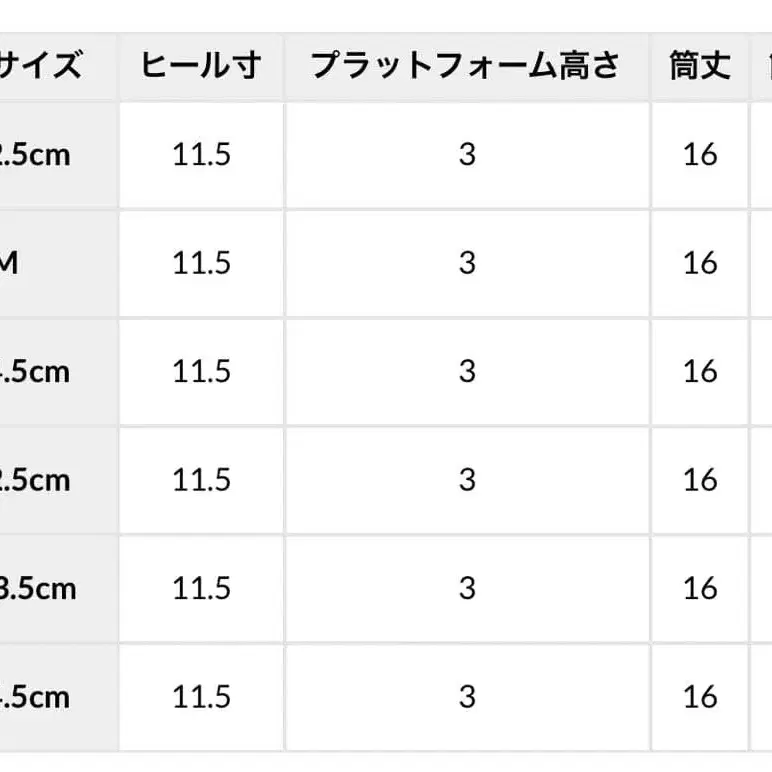The width and height of the screenshot is (772, 772).
Task: Click heel value 11.5 in the 3.5cm row
Action: pyautogui.click(x=201, y=588)
